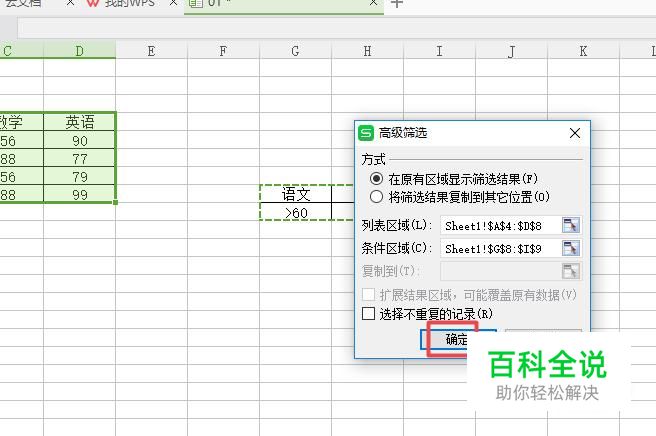Select column K header
This screenshot has height=436, width=656.
(x=583, y=51)
